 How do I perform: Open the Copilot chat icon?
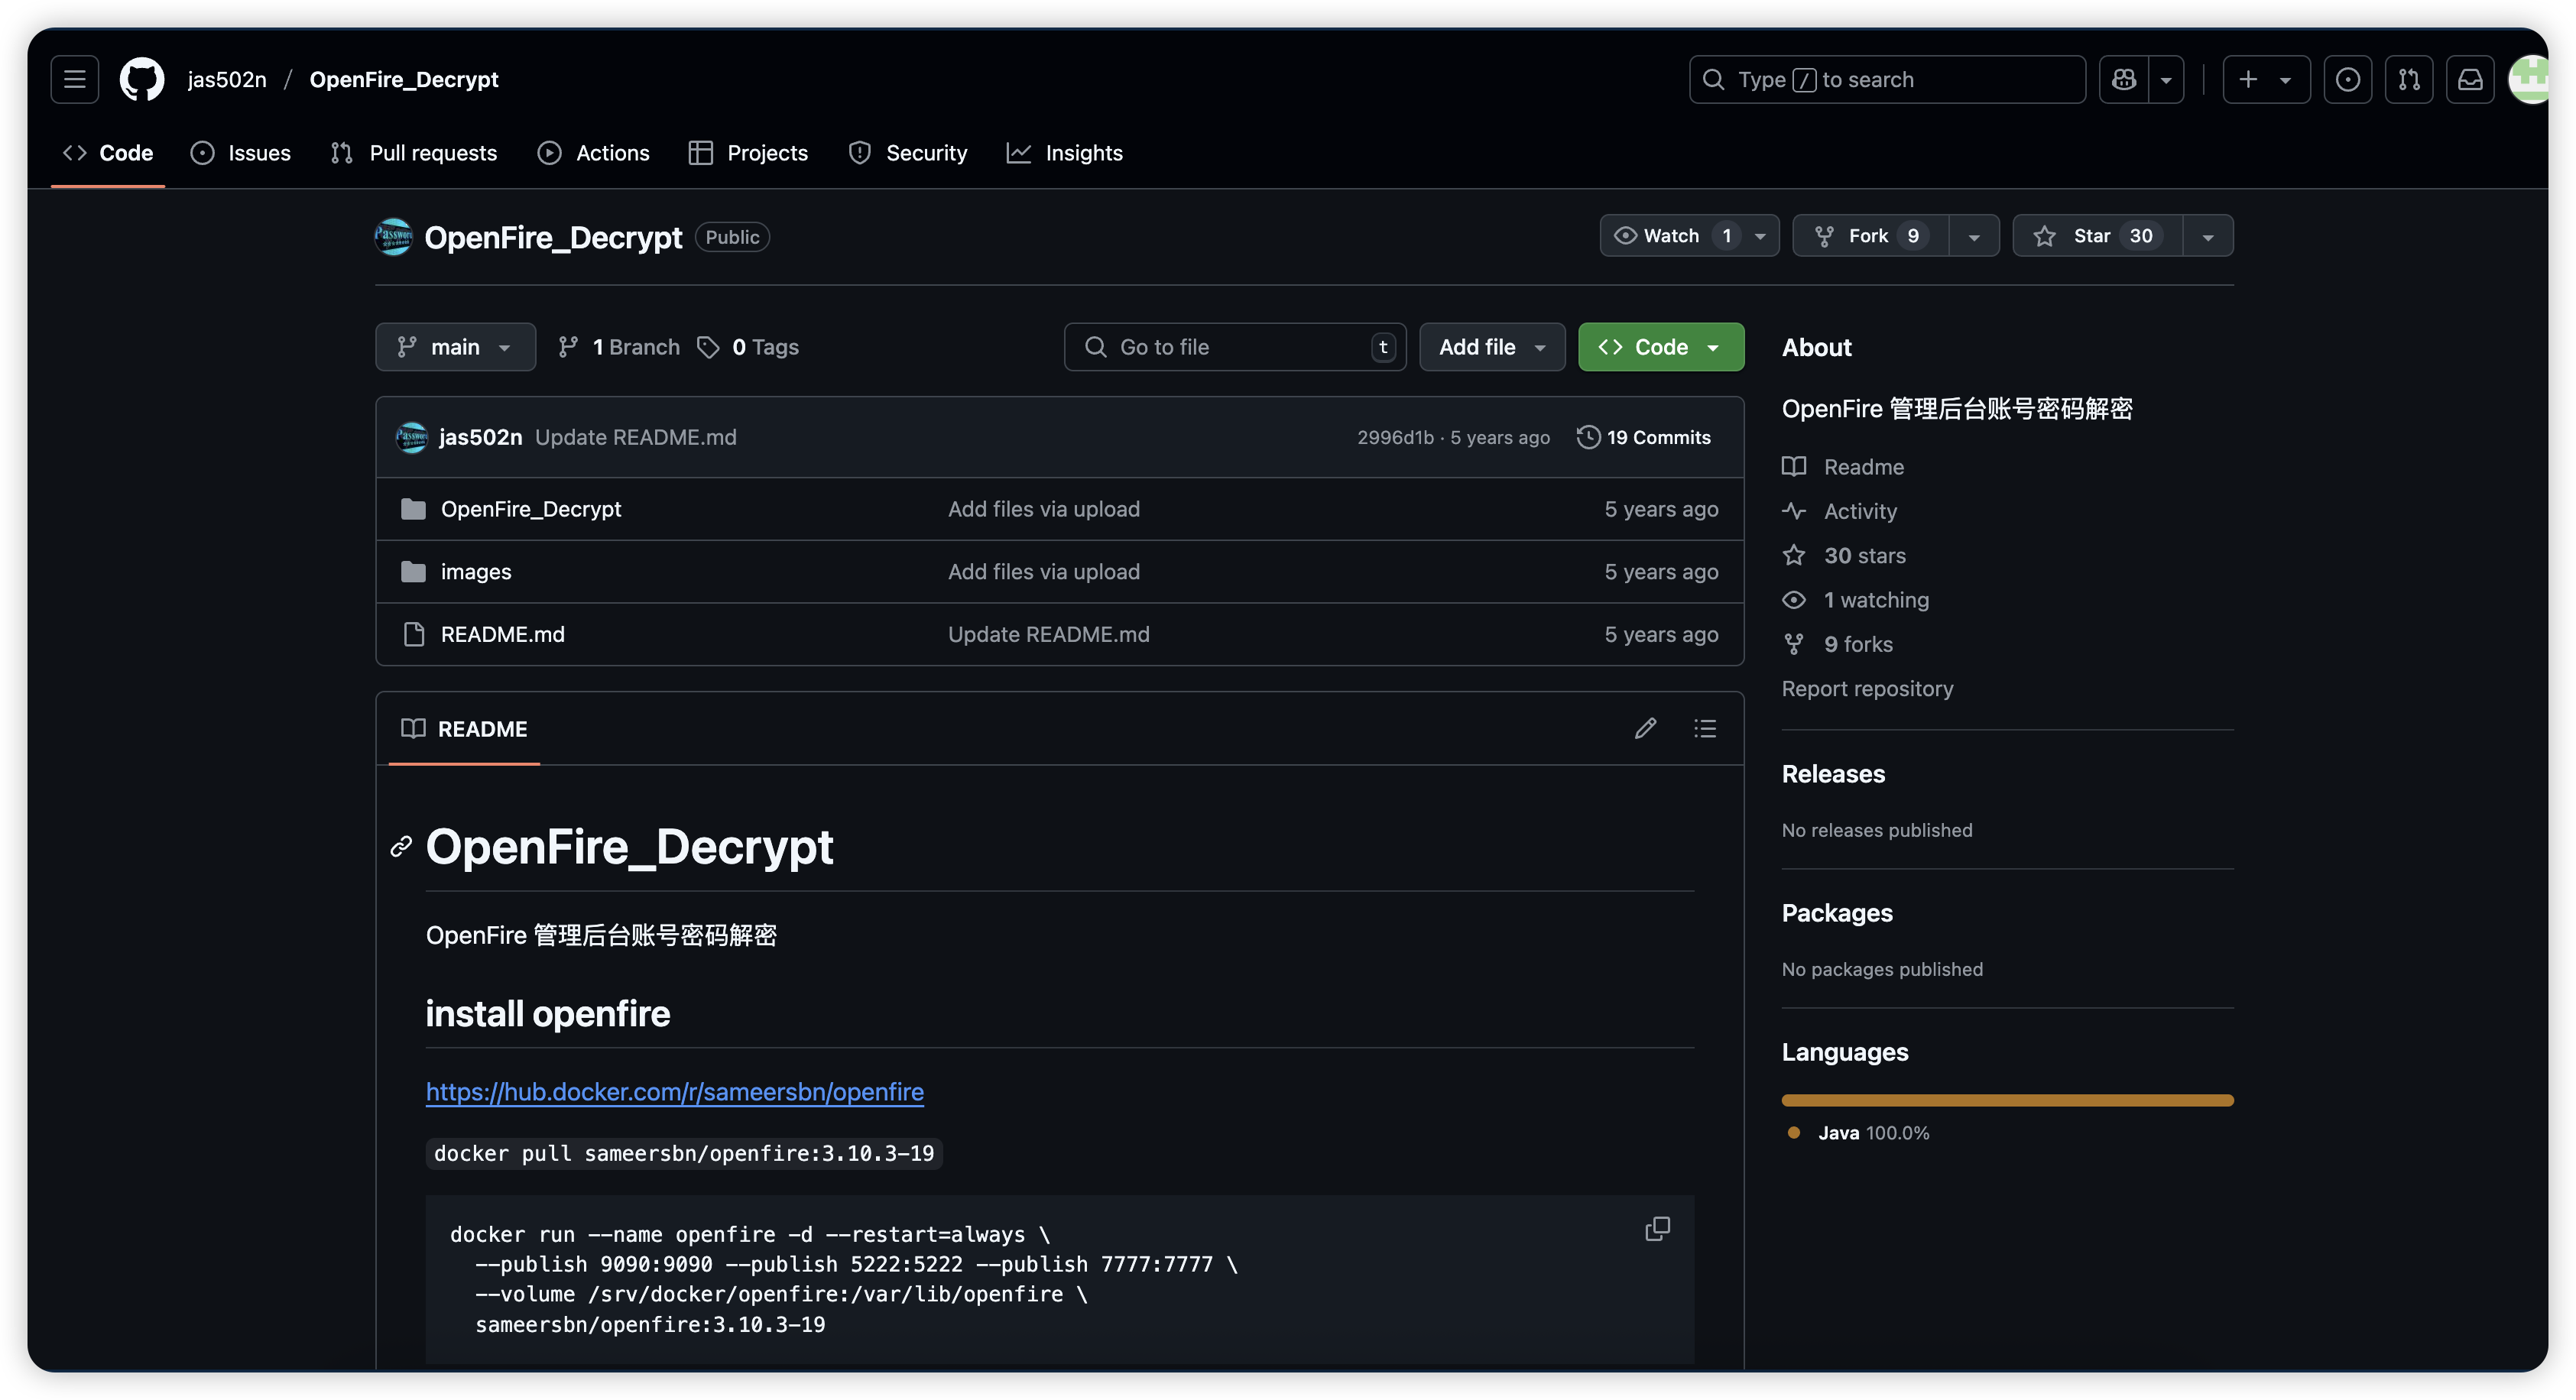click(2124, 79)
